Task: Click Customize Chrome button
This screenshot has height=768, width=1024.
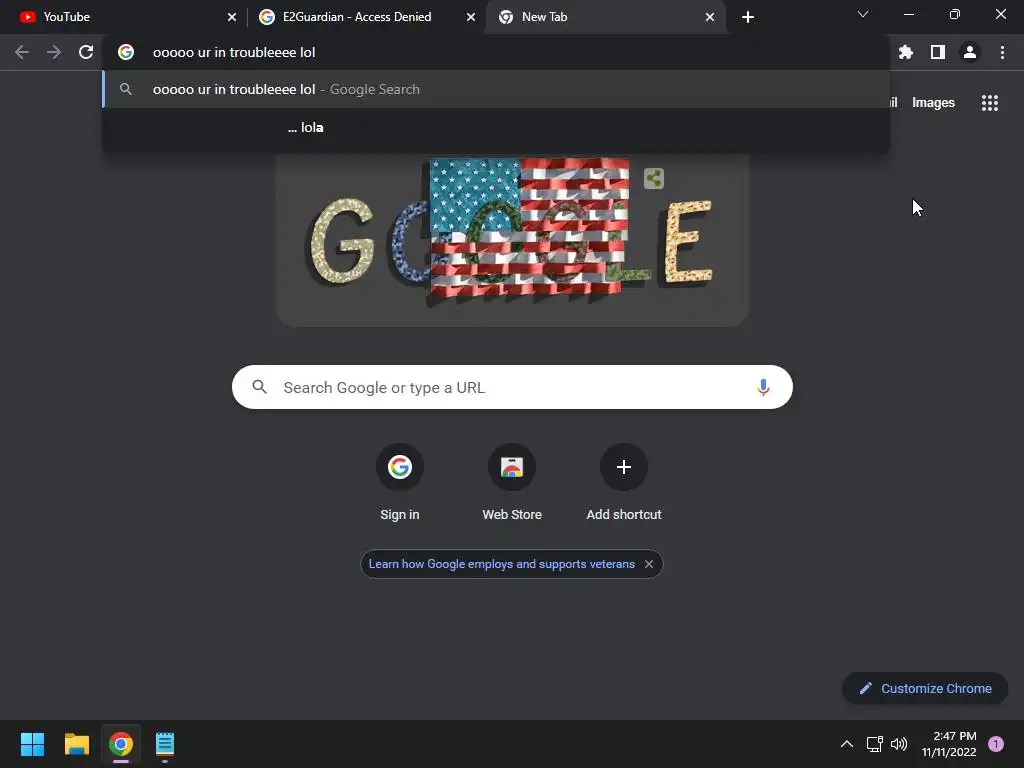Action: (925, 688)
